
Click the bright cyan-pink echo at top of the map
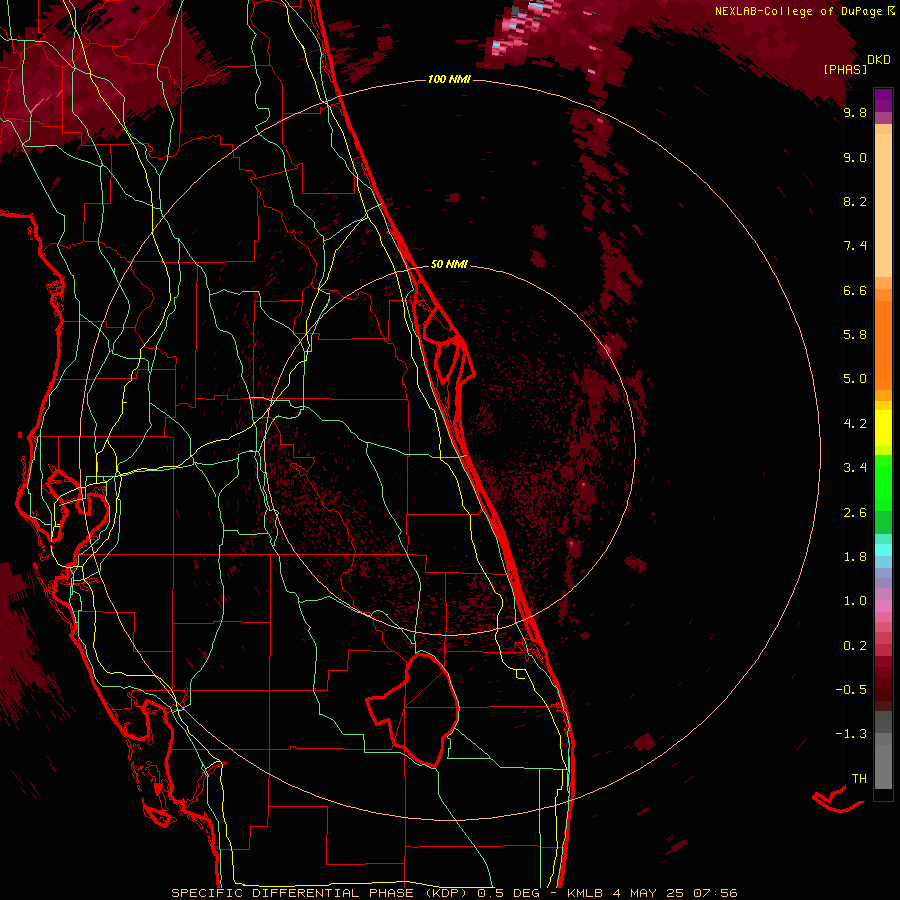tap(518, 29)
